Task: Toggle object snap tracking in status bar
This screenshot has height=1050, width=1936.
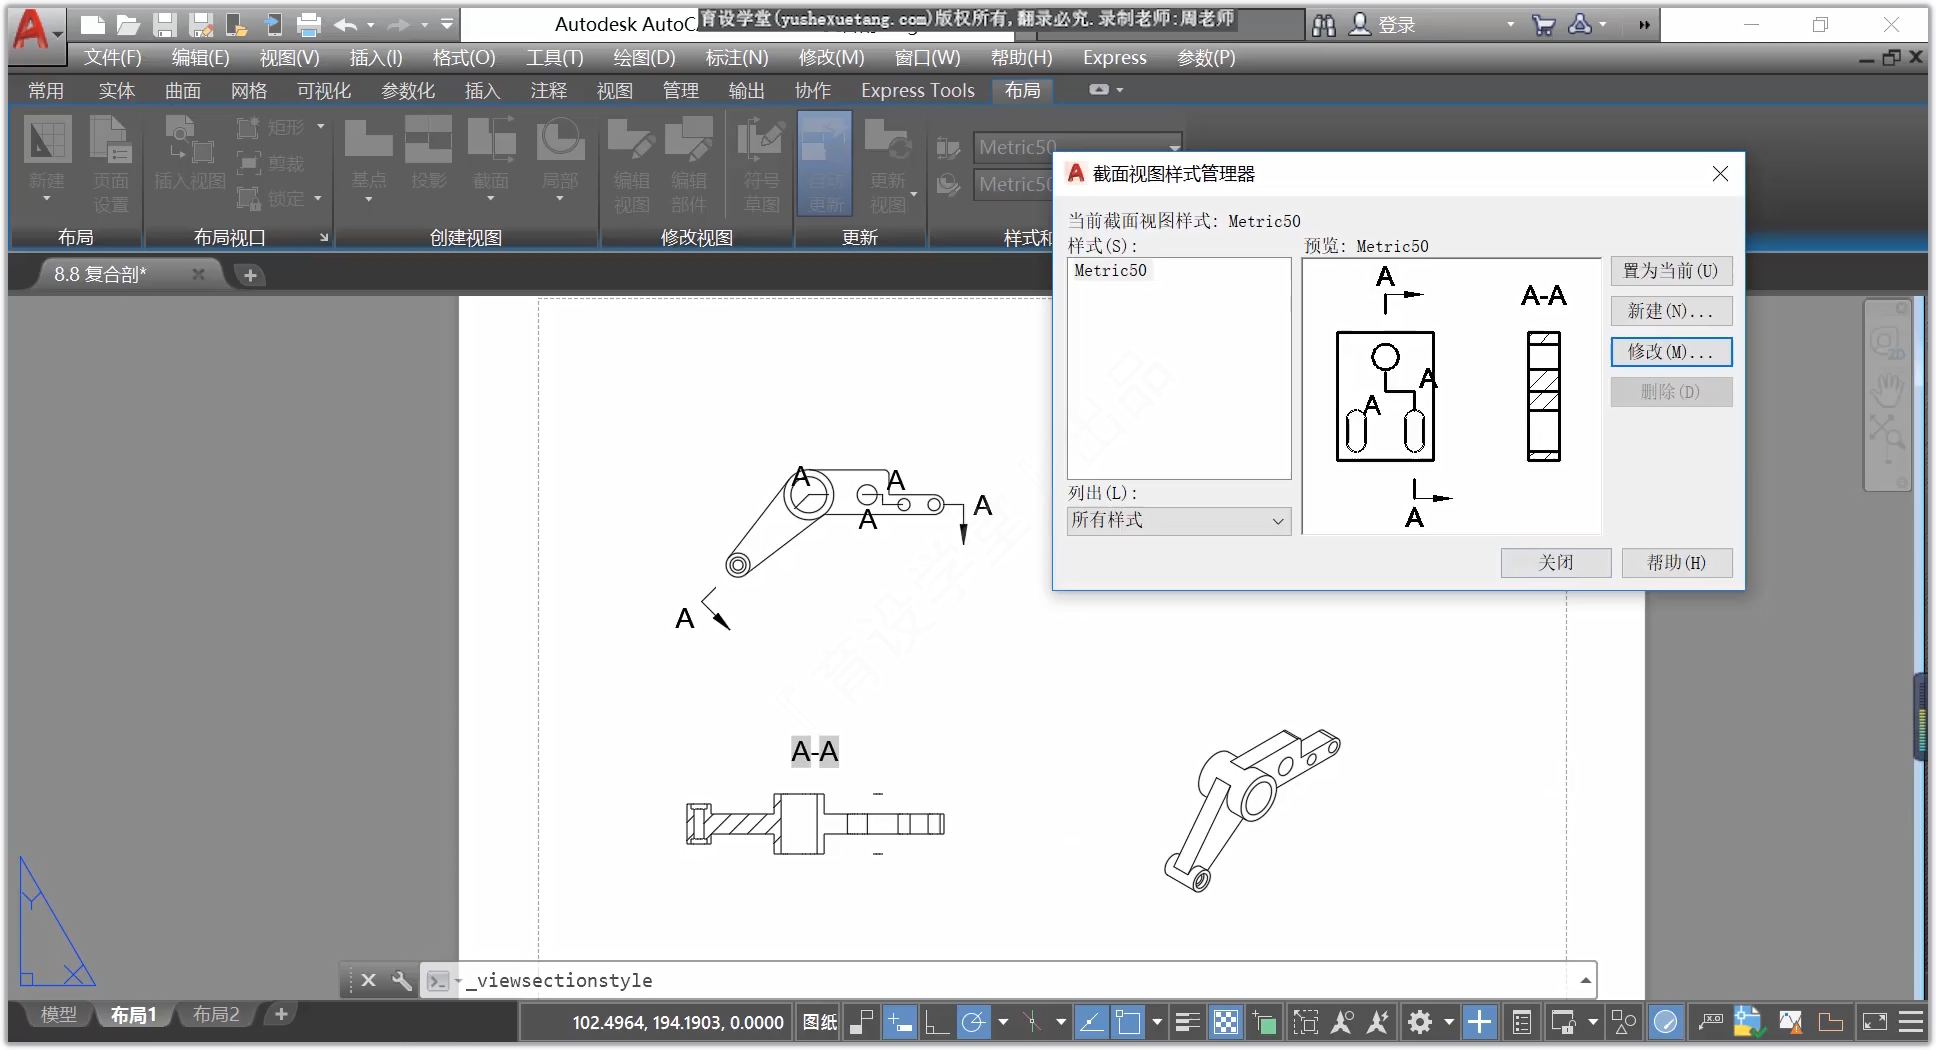Action: point(1092,1022)
